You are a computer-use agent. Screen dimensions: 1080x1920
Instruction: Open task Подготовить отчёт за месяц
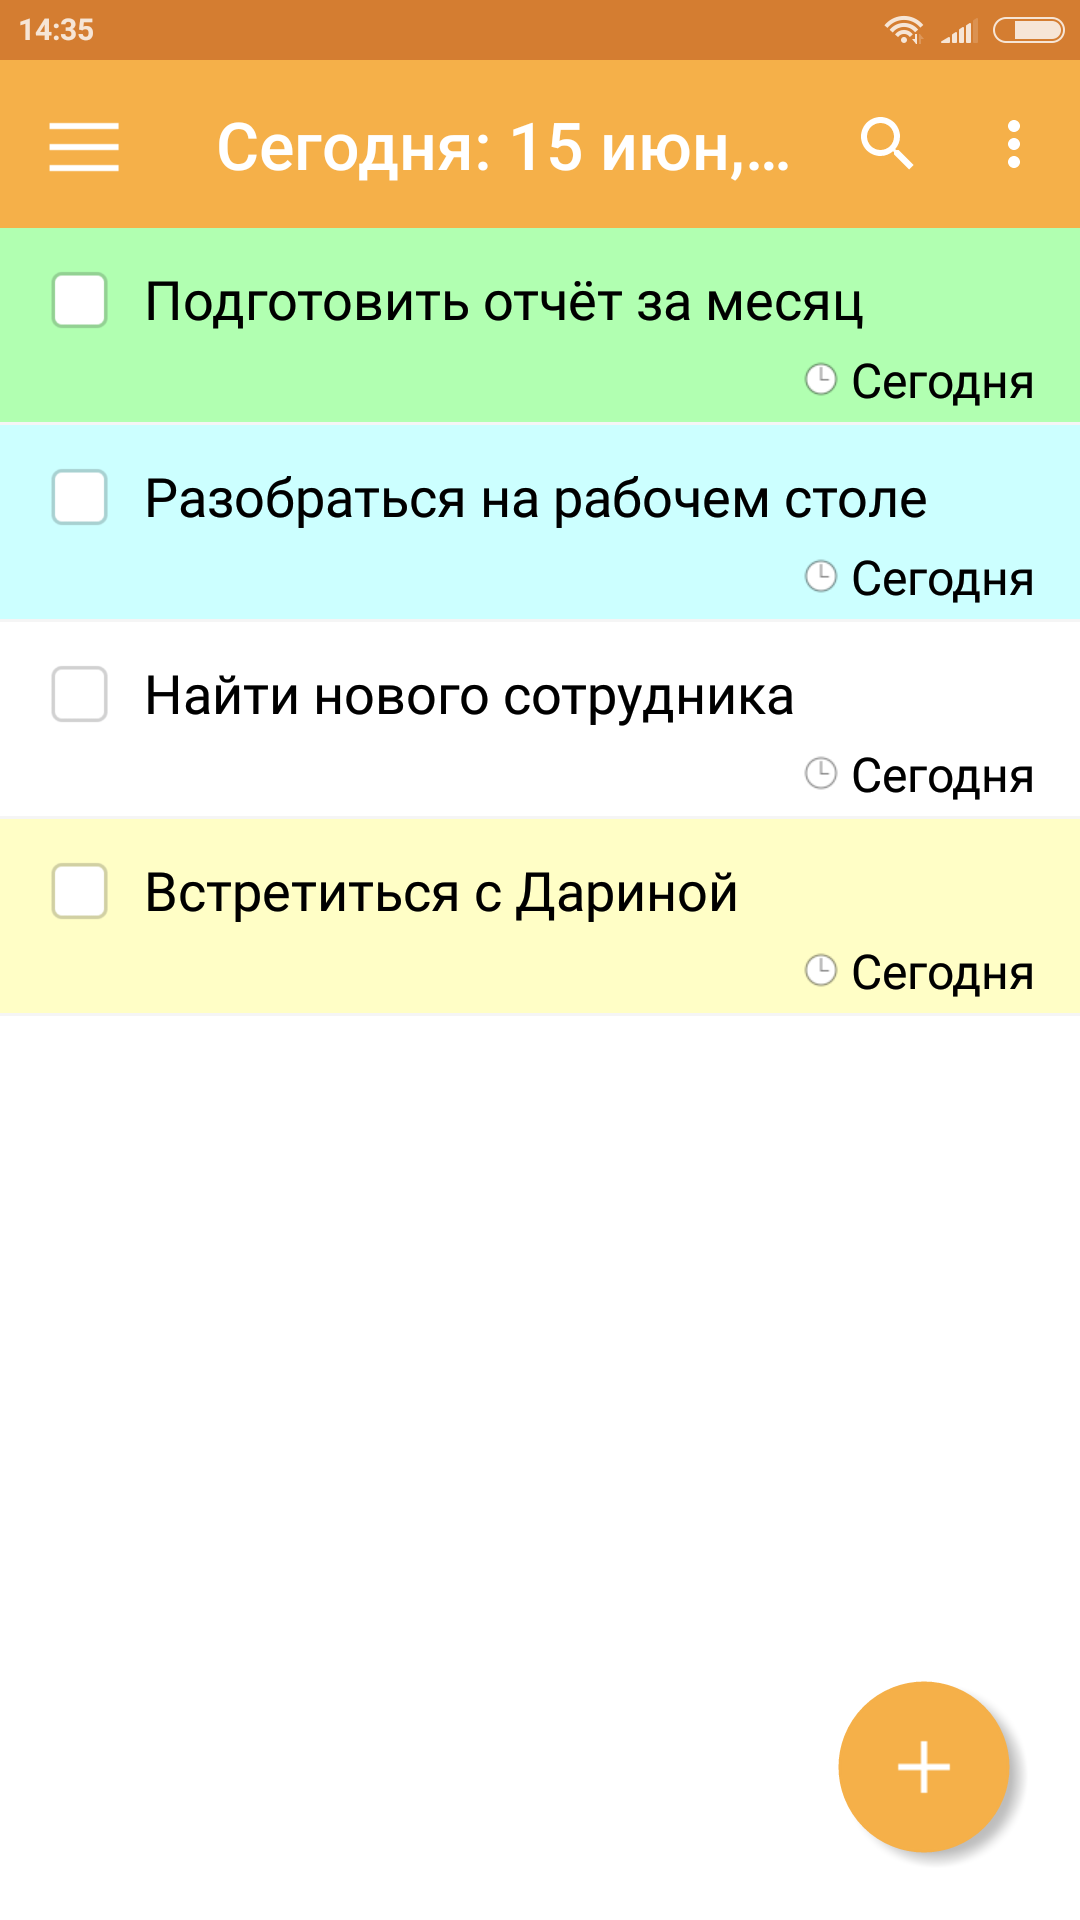click(x=503, y=302)
